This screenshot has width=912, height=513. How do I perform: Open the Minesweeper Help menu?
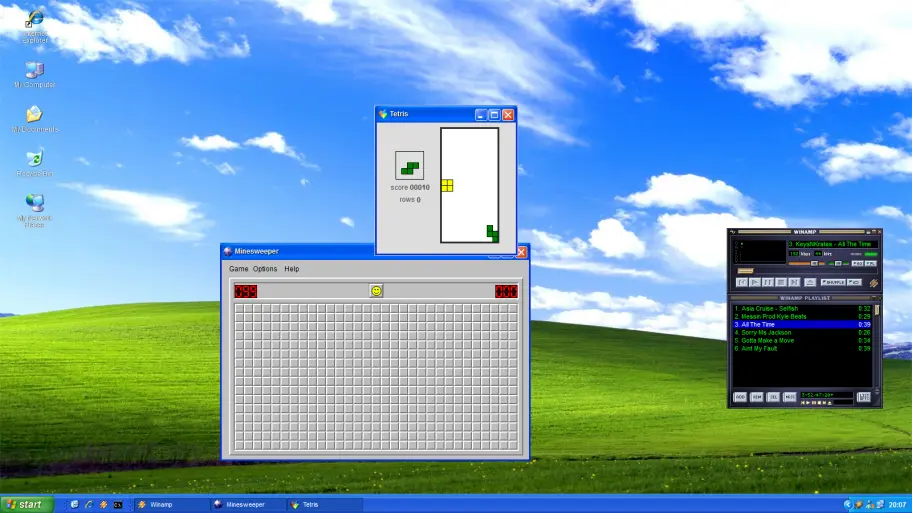[x=291, y=269]
